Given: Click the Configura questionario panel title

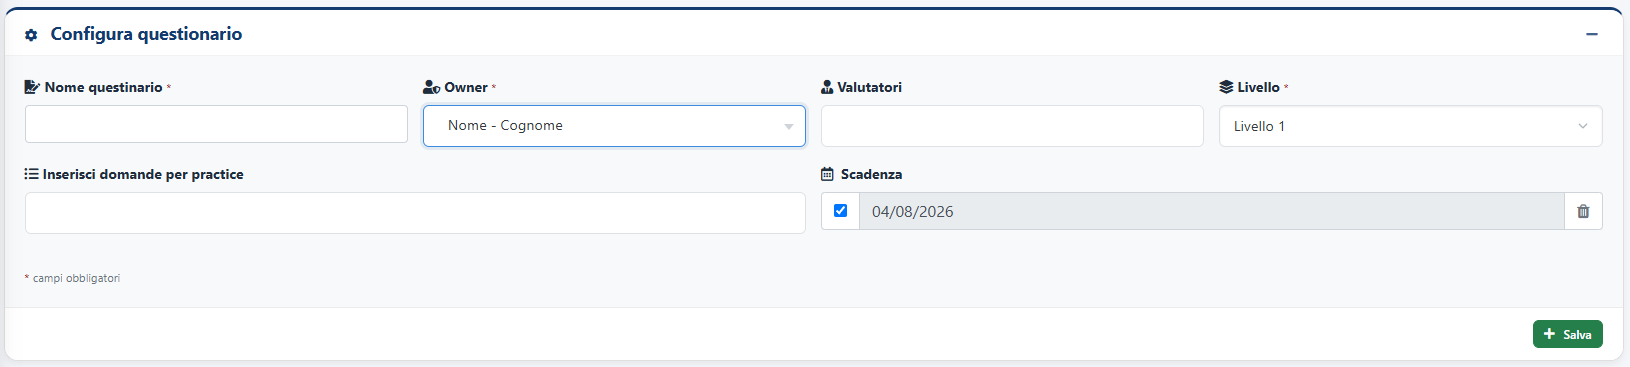Looking at the screenshot, I should pyautogui.click(x=146, y=34).
